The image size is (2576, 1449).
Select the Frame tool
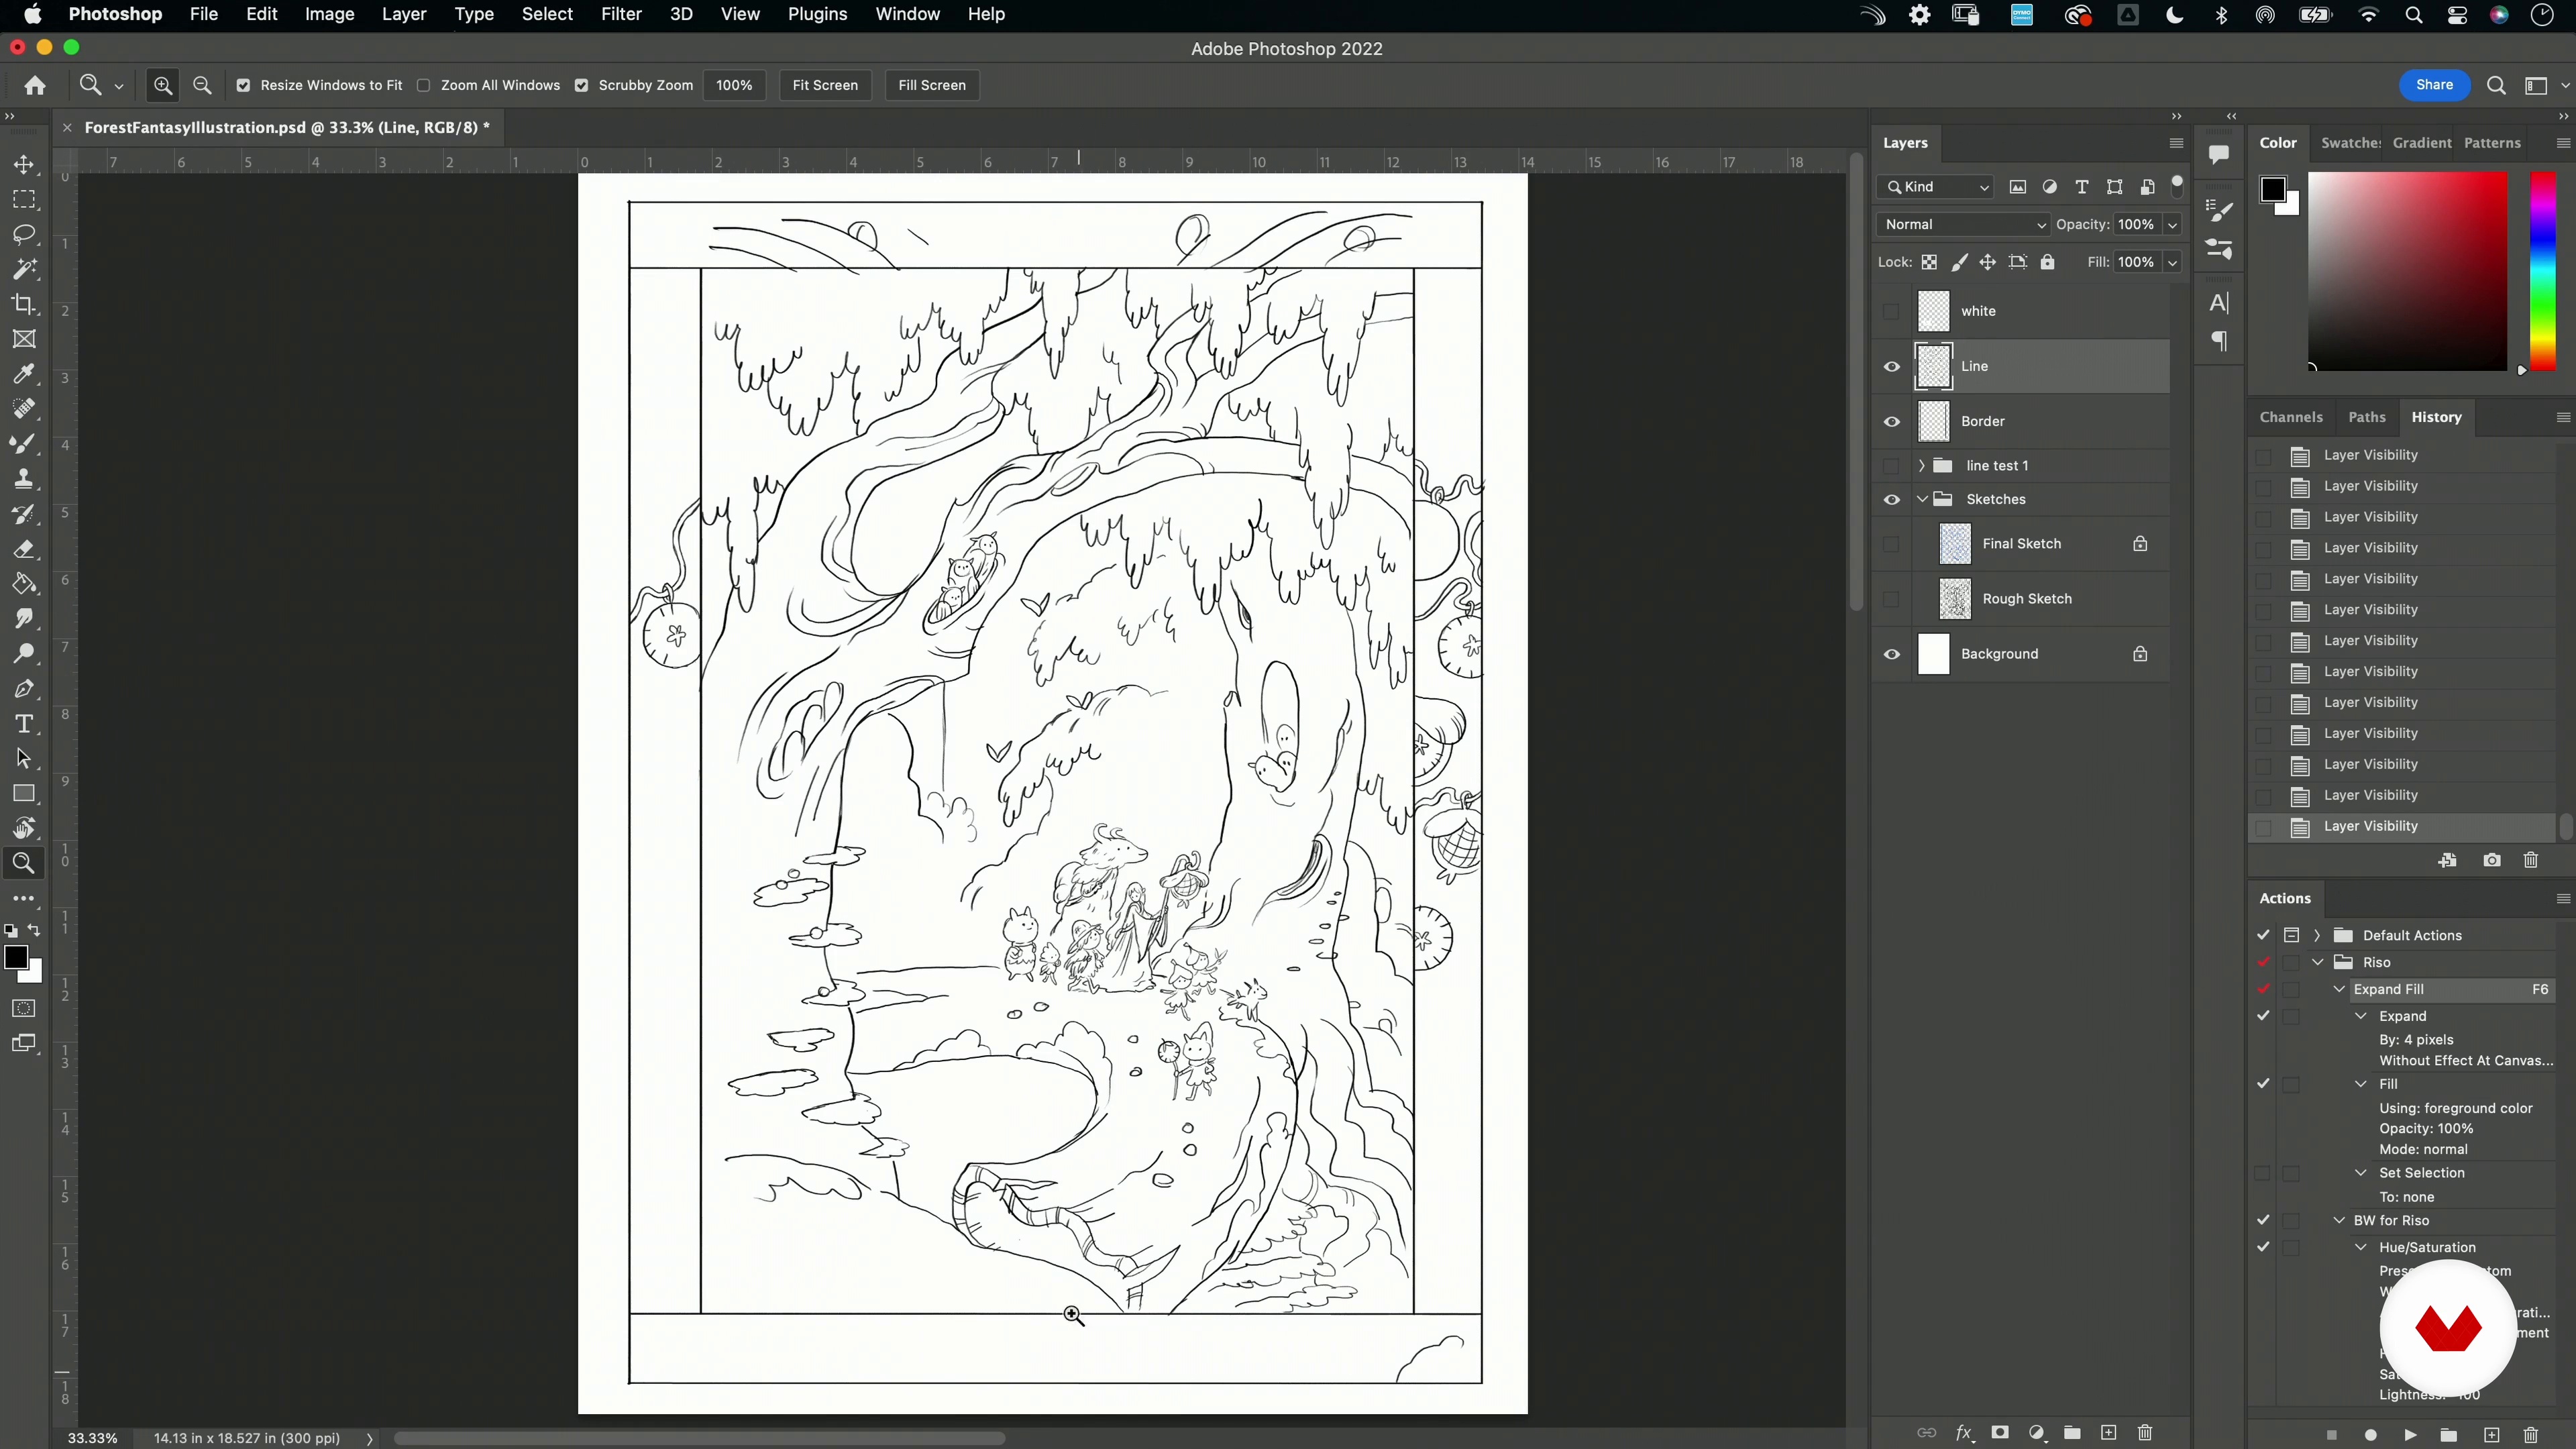coord(24,339)
